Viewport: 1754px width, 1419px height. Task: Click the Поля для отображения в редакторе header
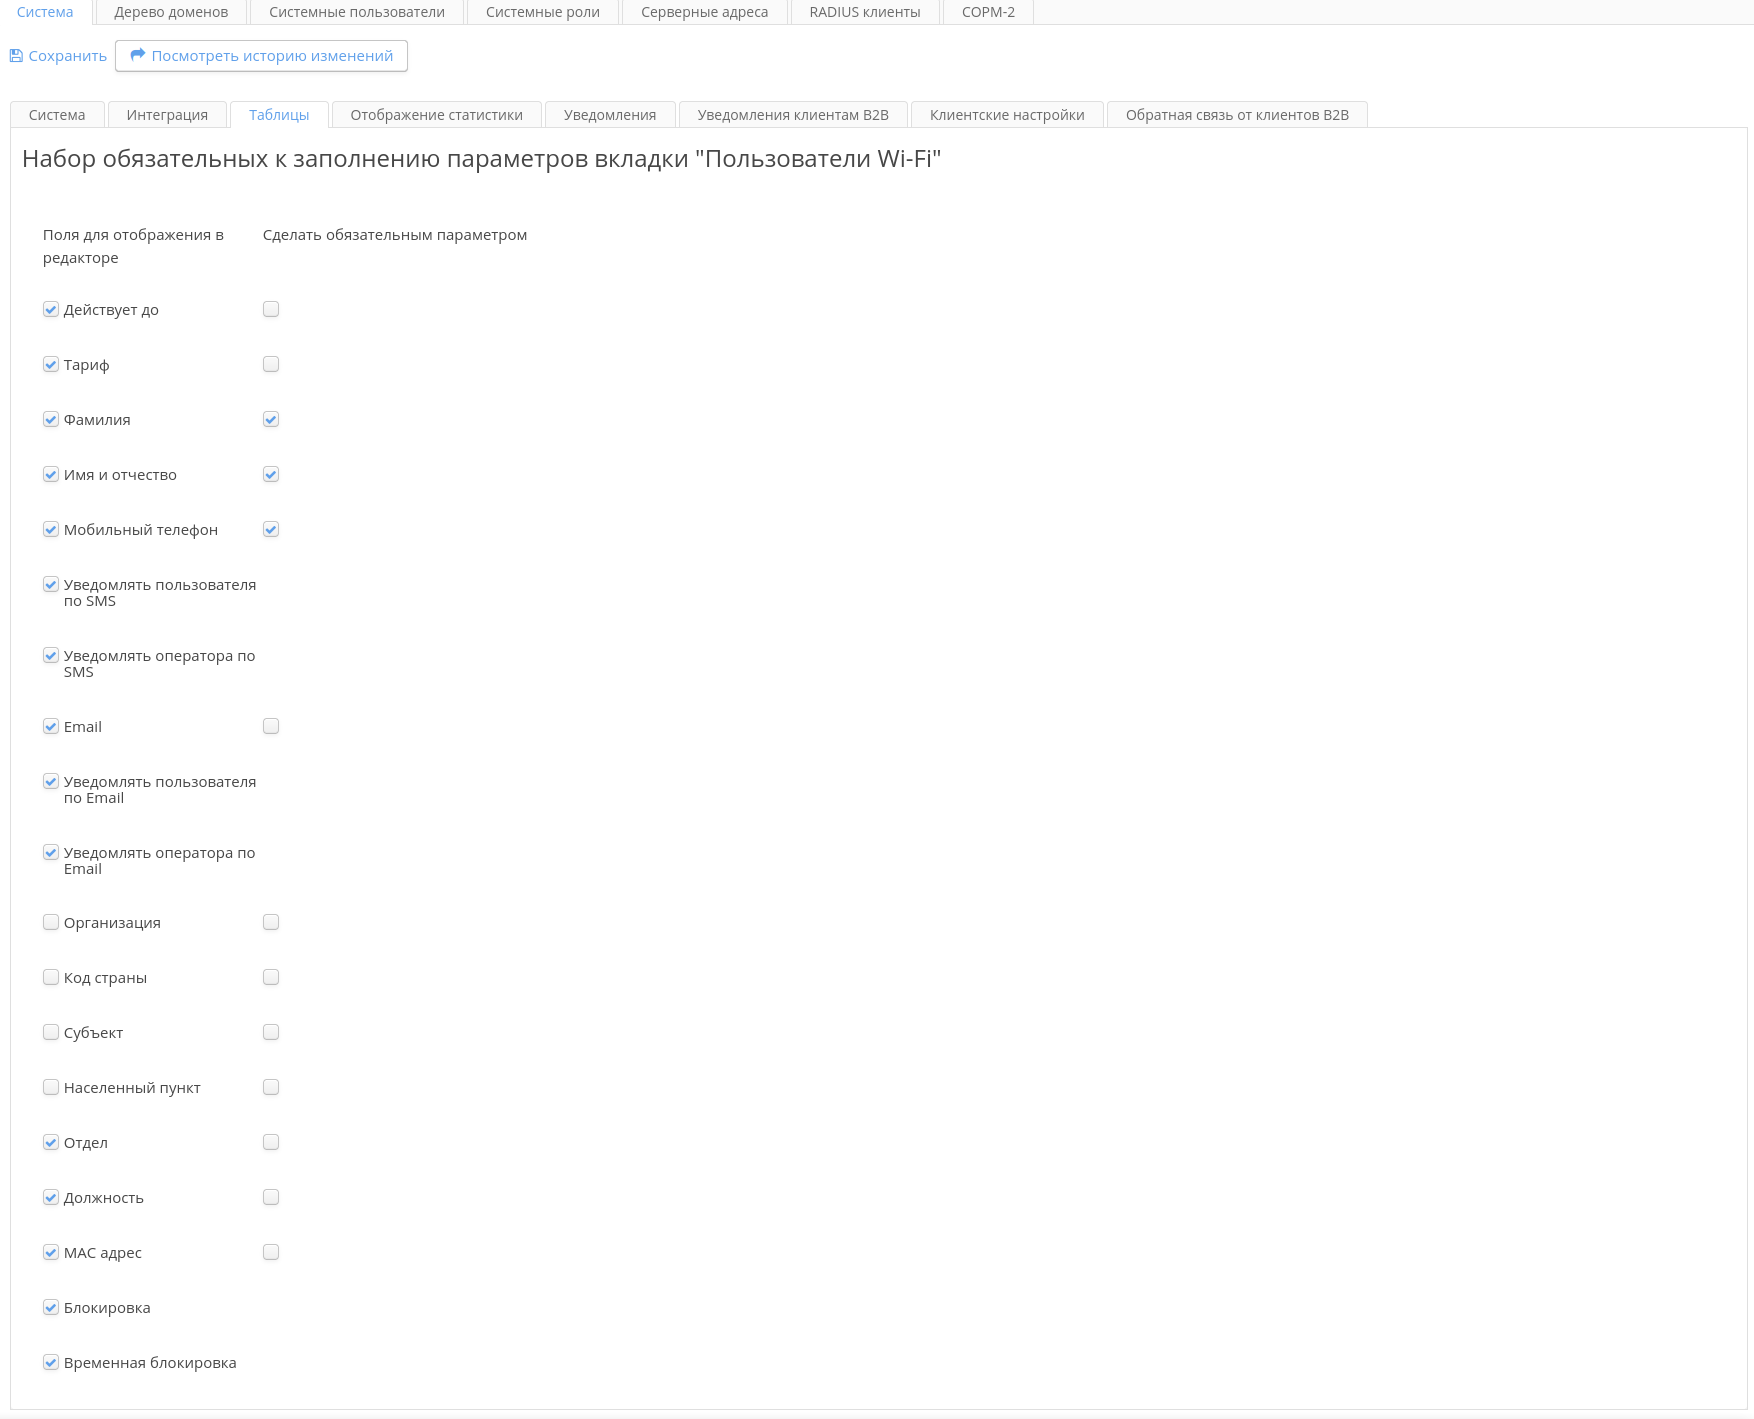click(133, 246)
